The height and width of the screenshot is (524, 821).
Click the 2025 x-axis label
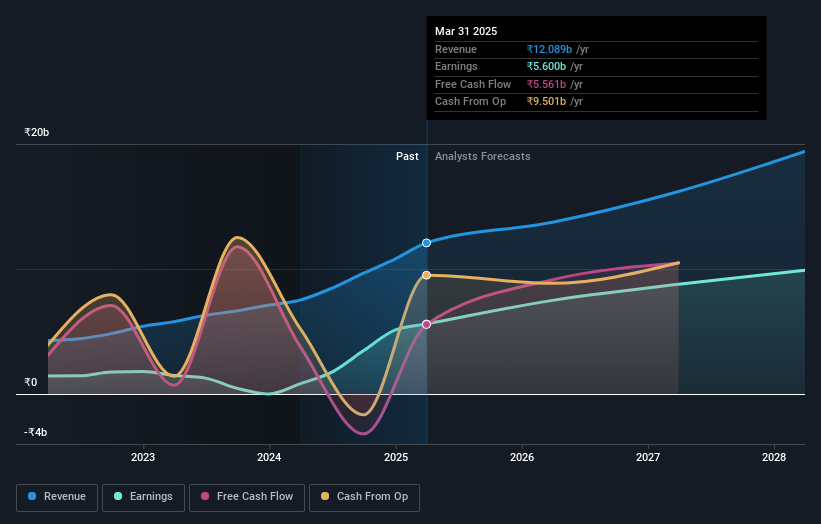pos(396,458)
